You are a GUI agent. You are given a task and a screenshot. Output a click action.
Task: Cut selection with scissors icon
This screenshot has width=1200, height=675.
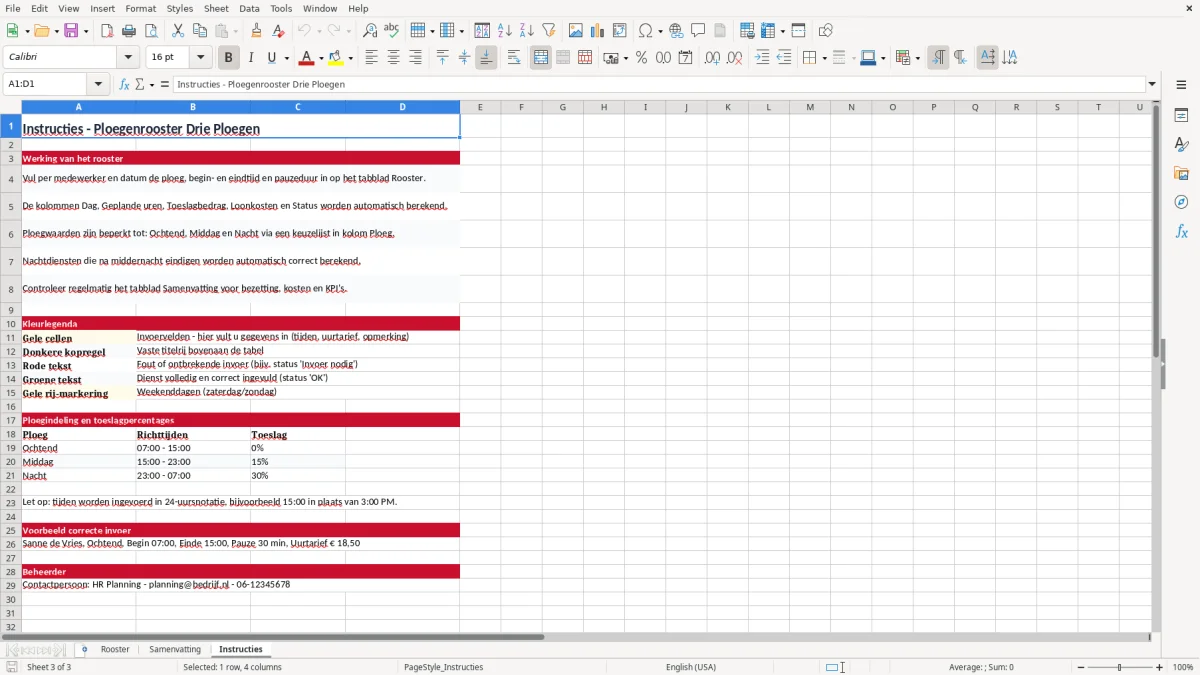tap(178, 31)
